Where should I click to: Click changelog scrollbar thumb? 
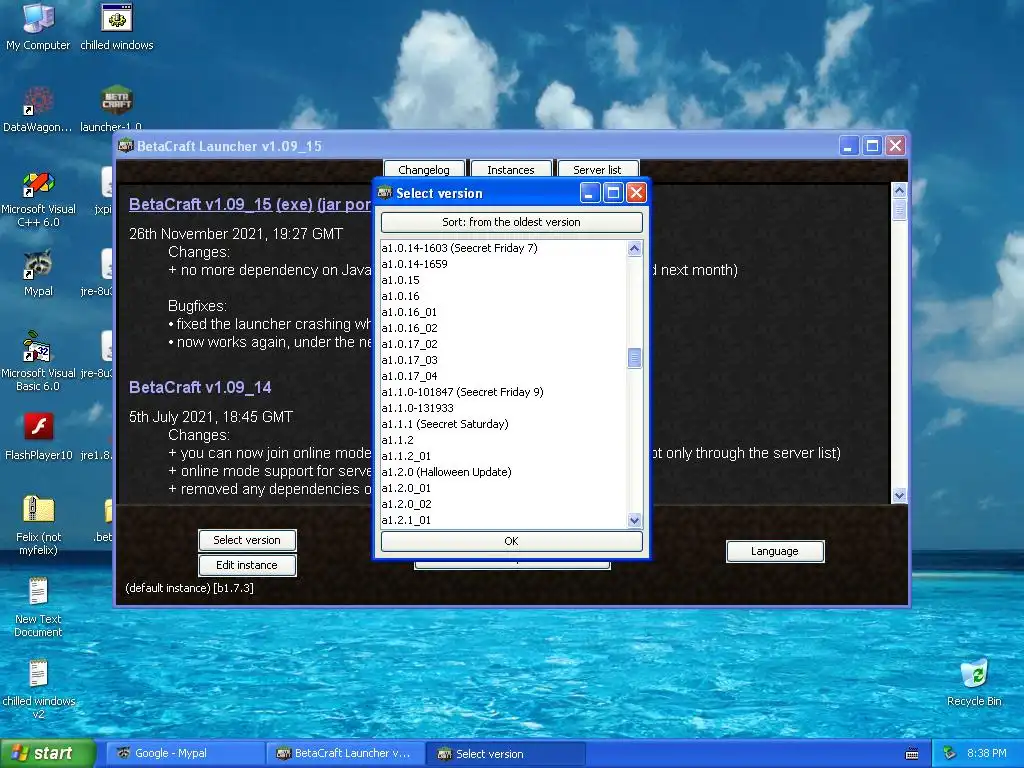pyautogui.click(x=899, y=210)
